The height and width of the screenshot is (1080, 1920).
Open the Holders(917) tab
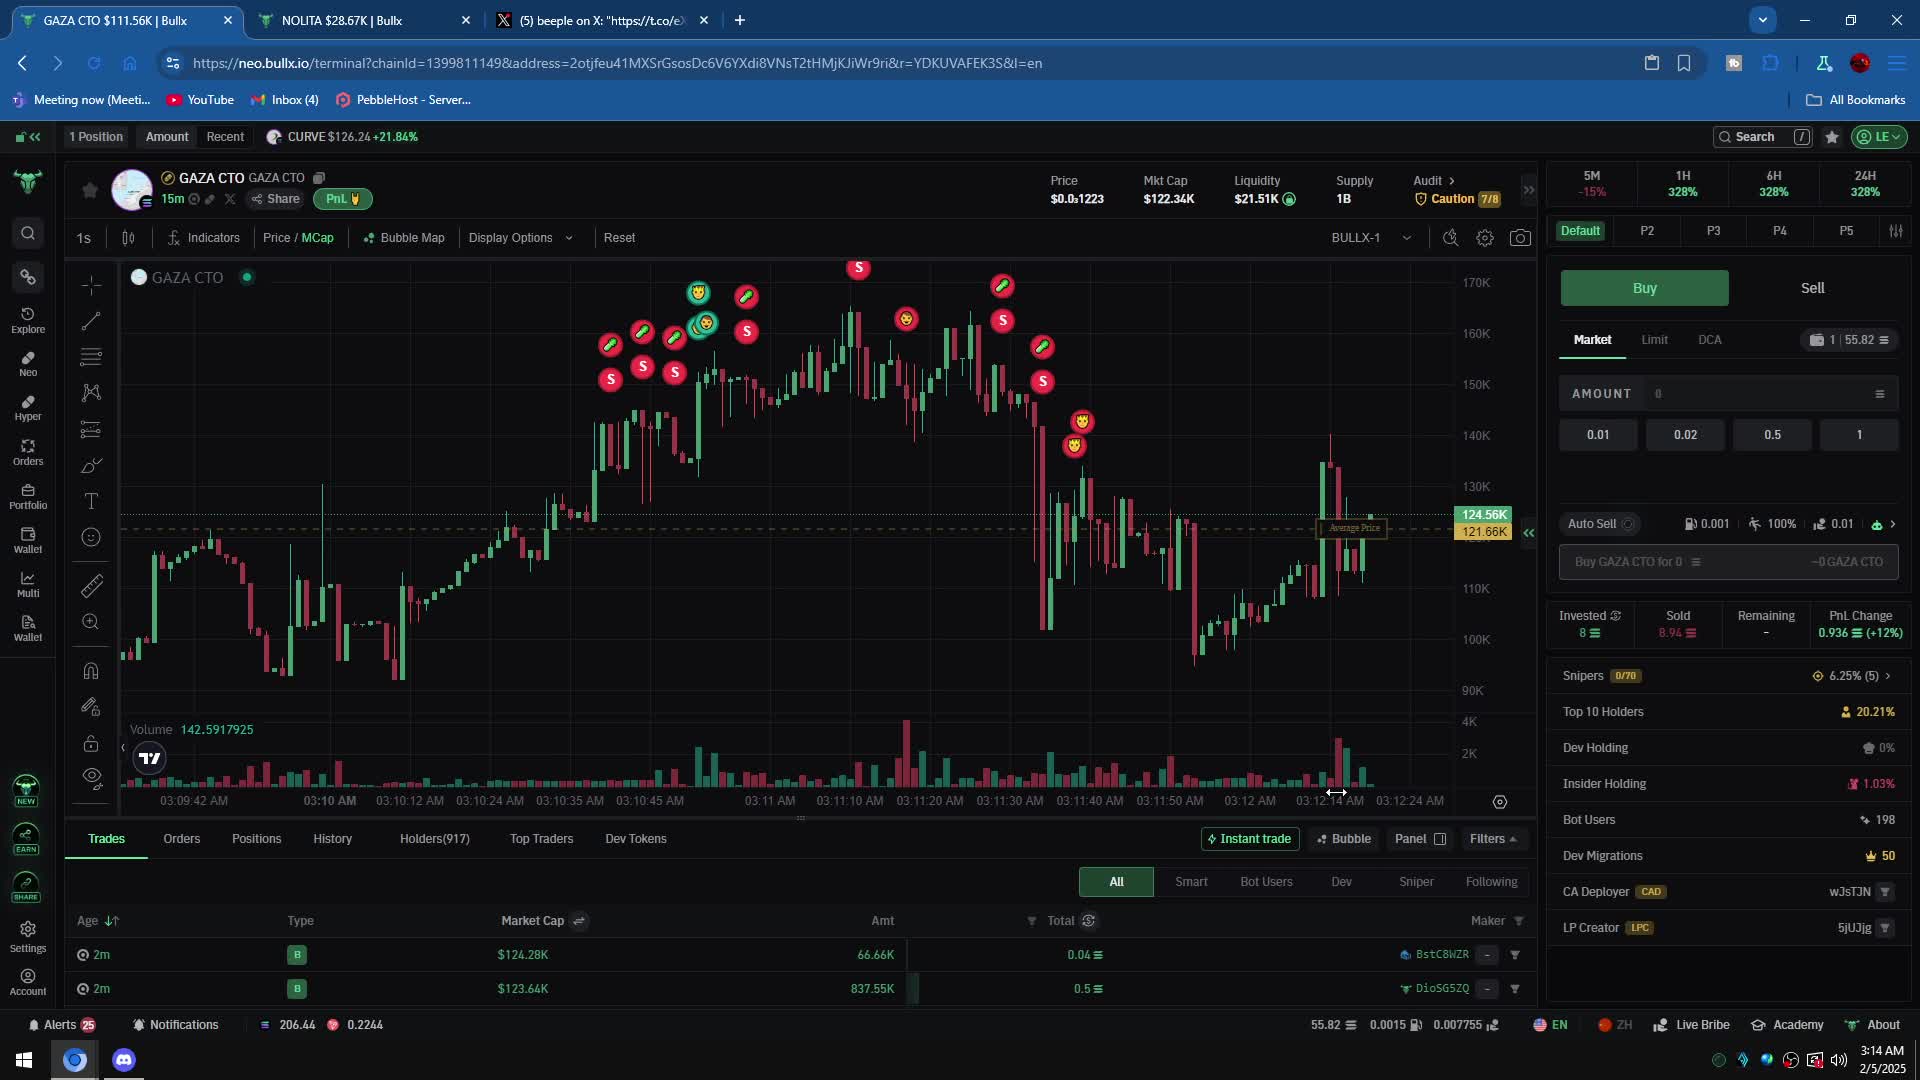tap(435, 839)
